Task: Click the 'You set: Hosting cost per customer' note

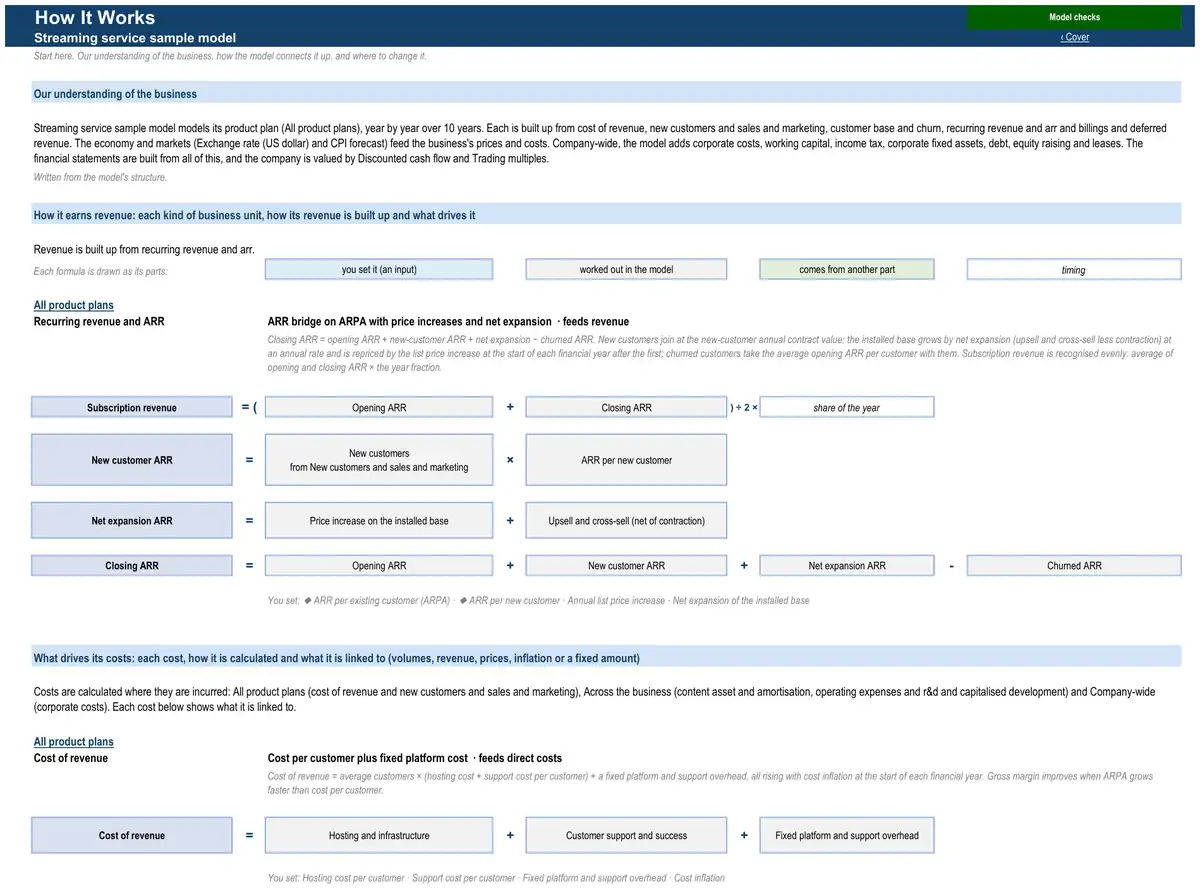Action: click(496, 878)
